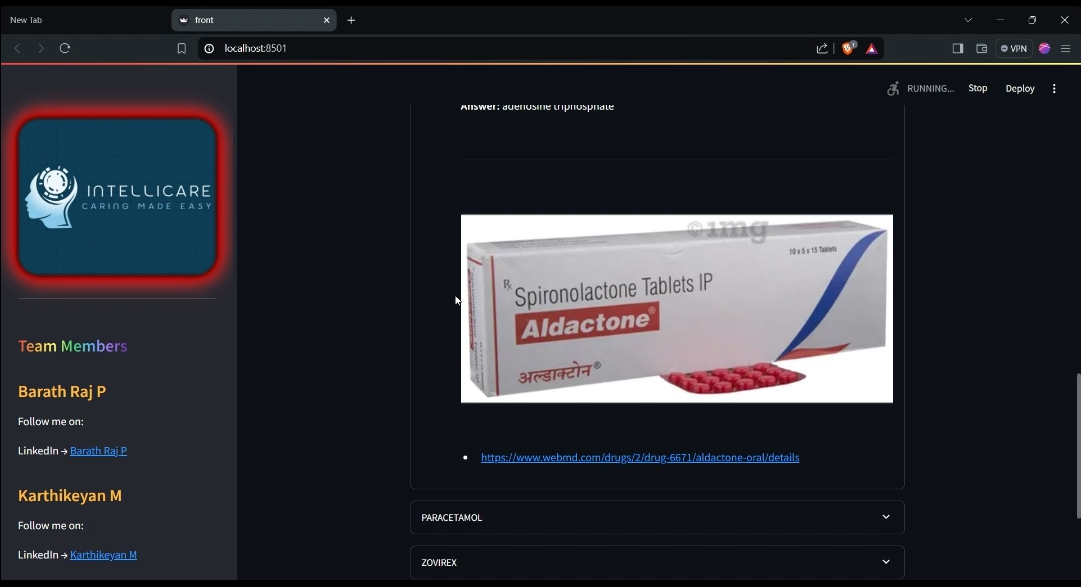Image resolution: width=1081 pixels, height=587 pixels.
Task: Click the VPN button
Action: pyautogui.click(x=1013, y=48)
